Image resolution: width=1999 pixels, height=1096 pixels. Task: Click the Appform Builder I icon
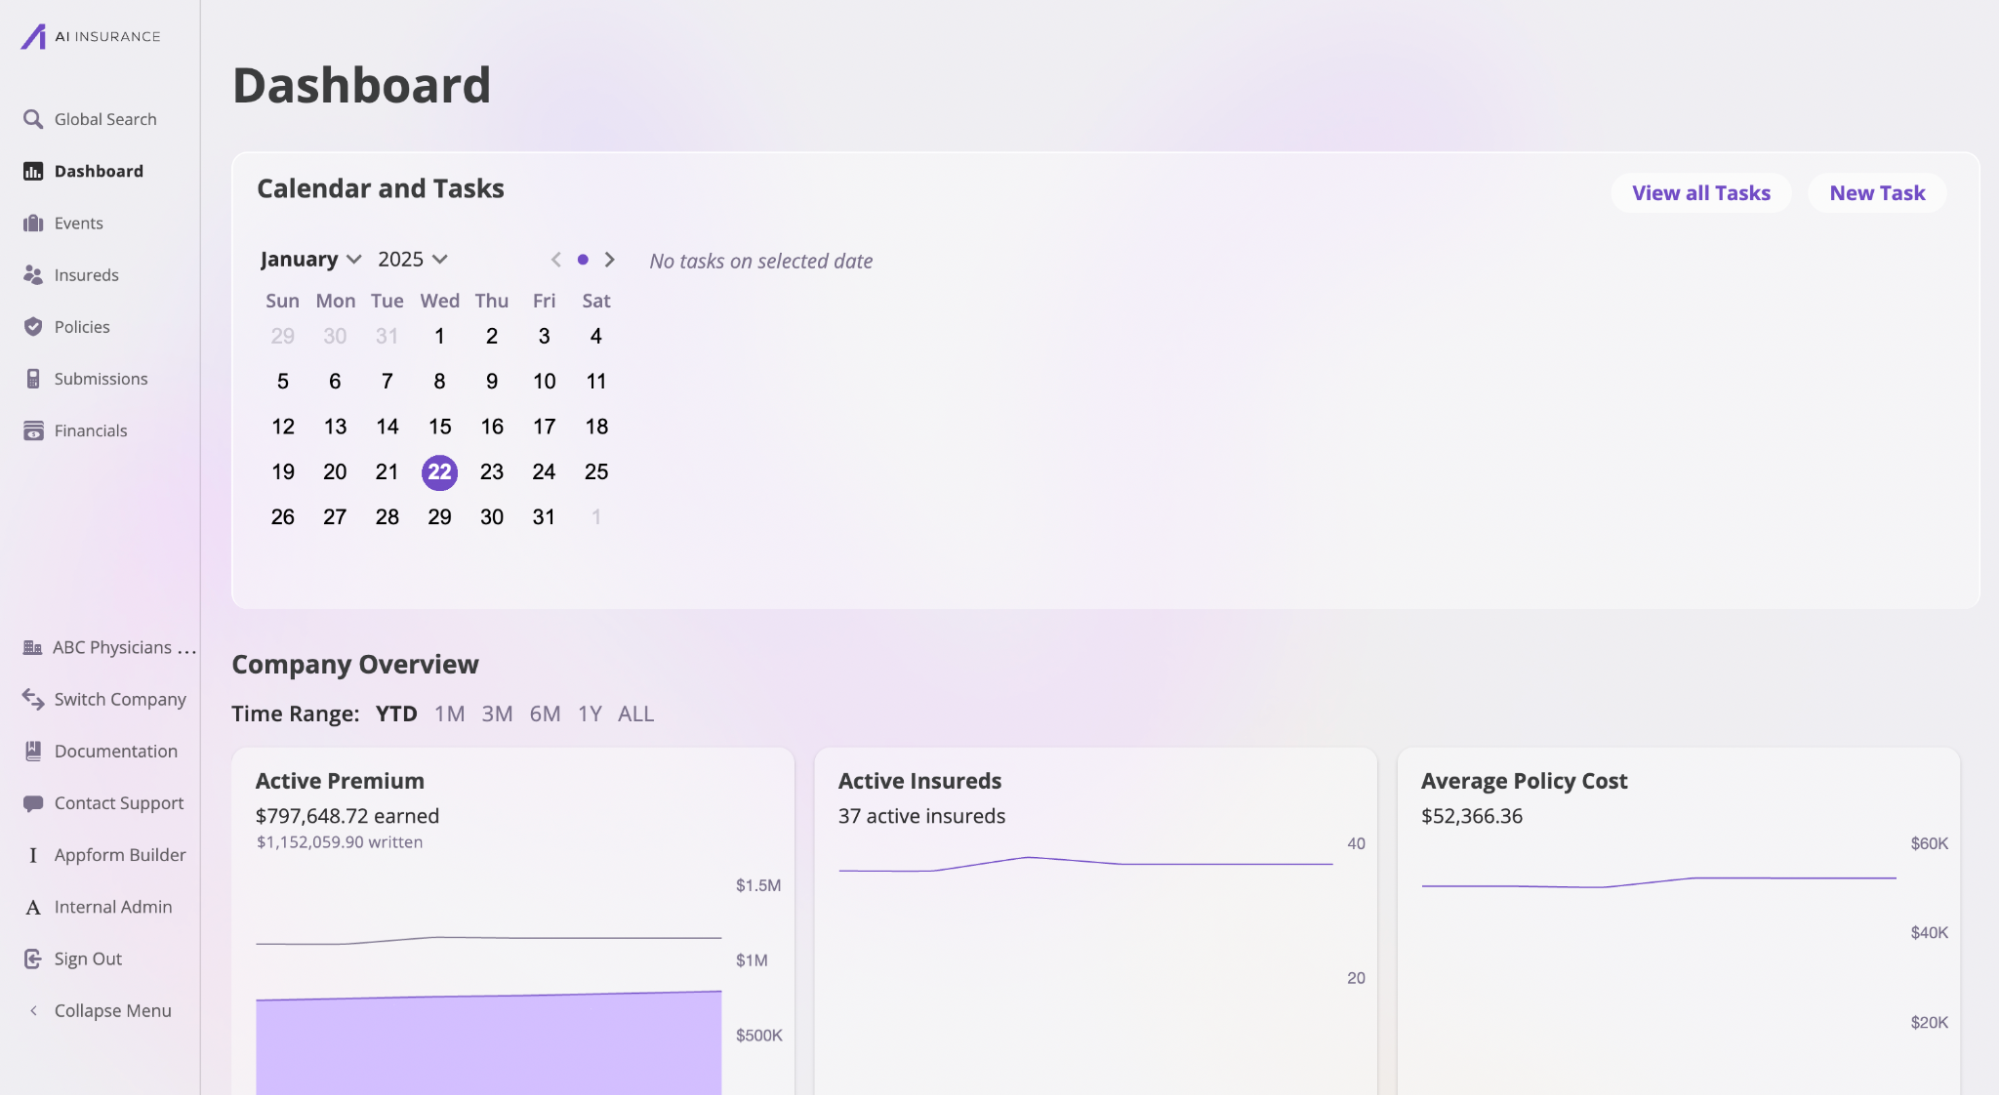pyautogui.click(x=33, y=855)
